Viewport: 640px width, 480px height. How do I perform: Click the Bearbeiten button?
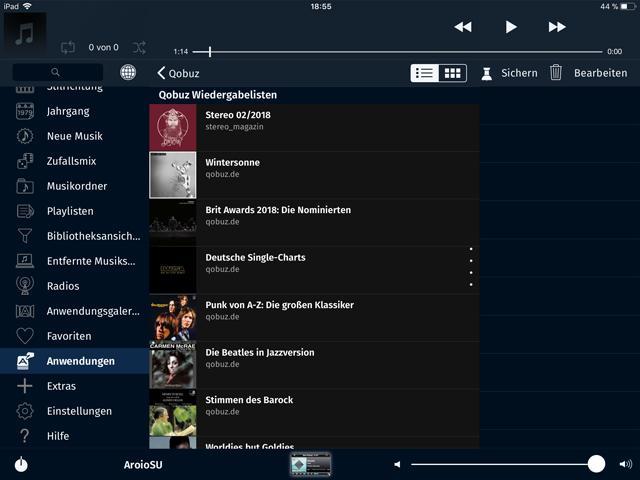[600, 73]
